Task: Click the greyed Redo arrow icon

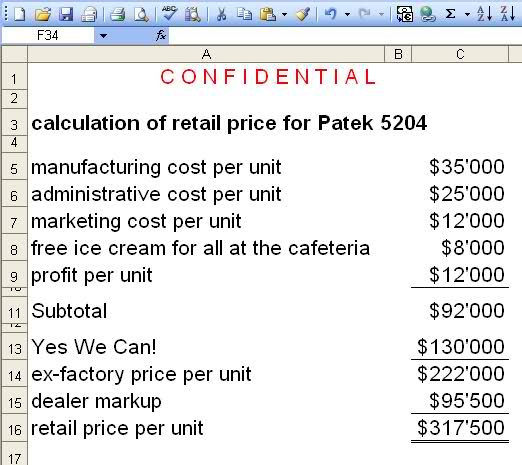Action: pos(364,14)
